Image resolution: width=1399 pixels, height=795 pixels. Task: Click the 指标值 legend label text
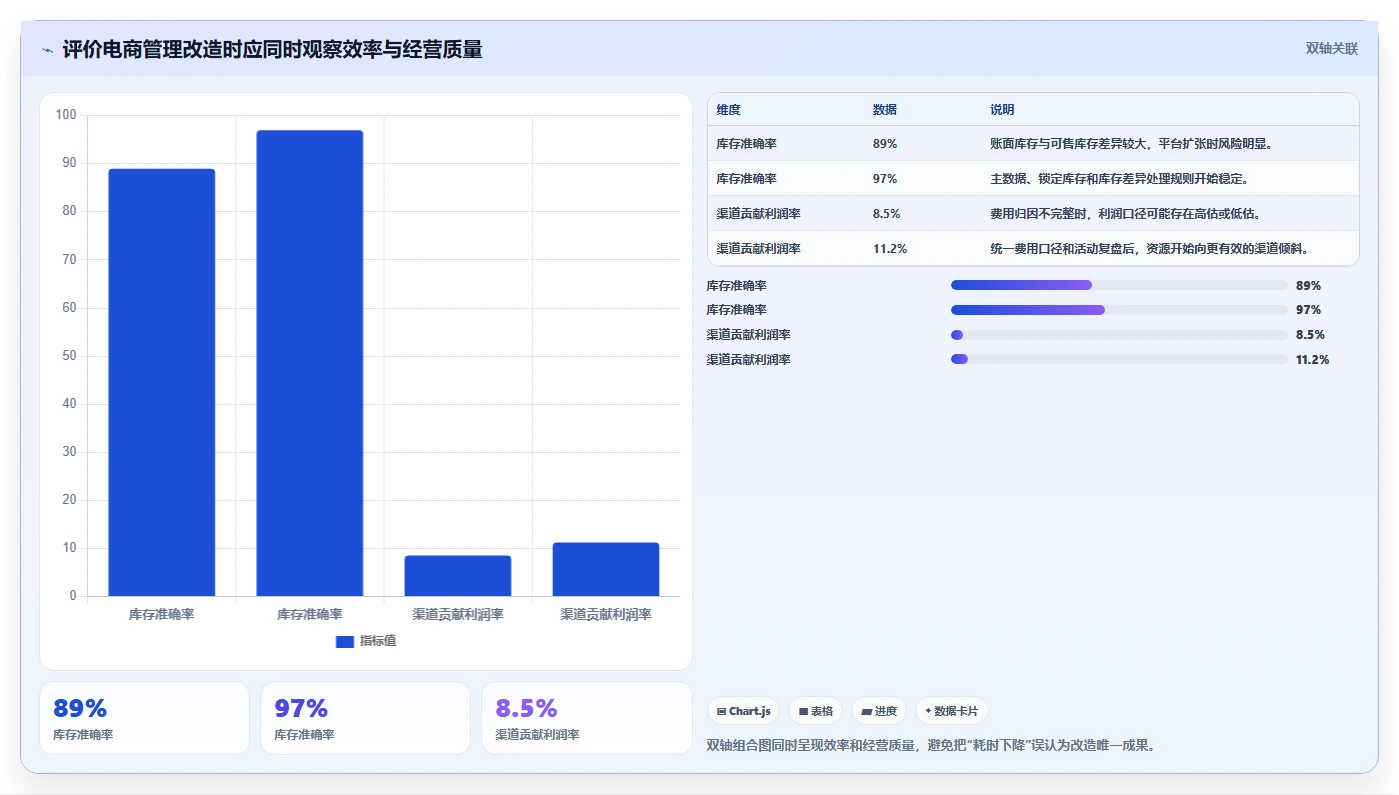pyautogui.click(x=378, y=642)
